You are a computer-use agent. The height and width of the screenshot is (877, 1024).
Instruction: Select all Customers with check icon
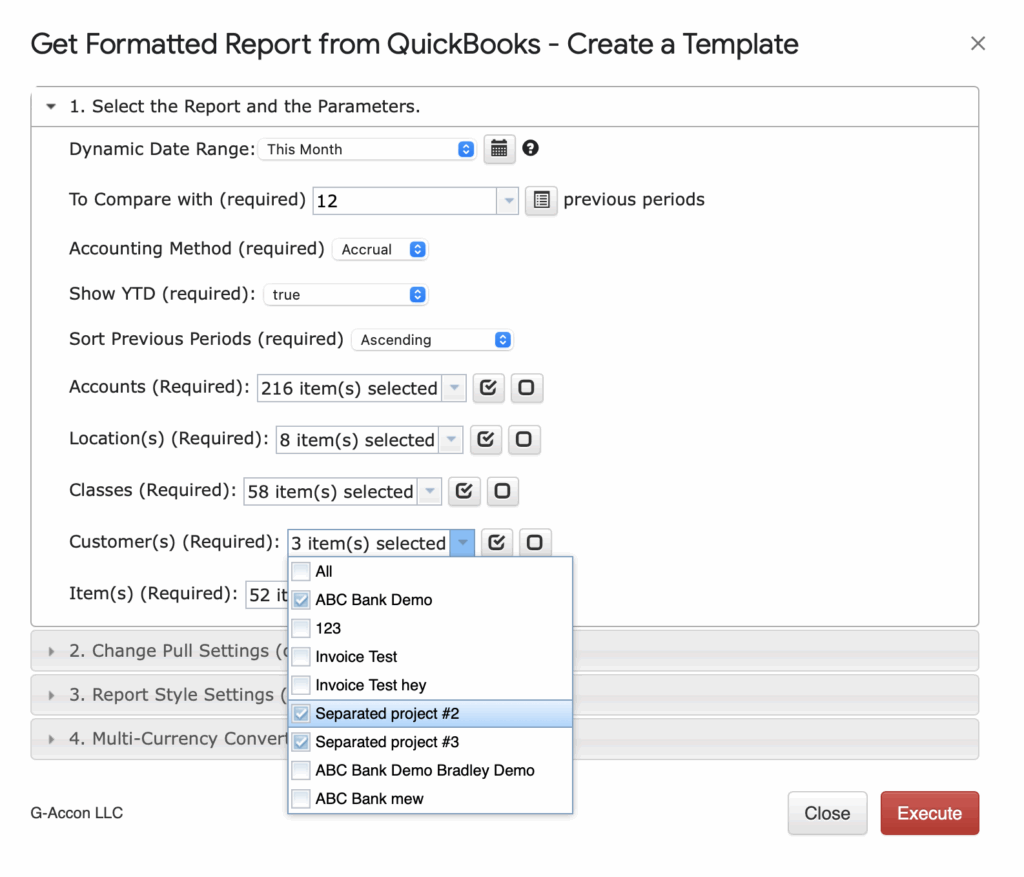[x=497, y=543]
